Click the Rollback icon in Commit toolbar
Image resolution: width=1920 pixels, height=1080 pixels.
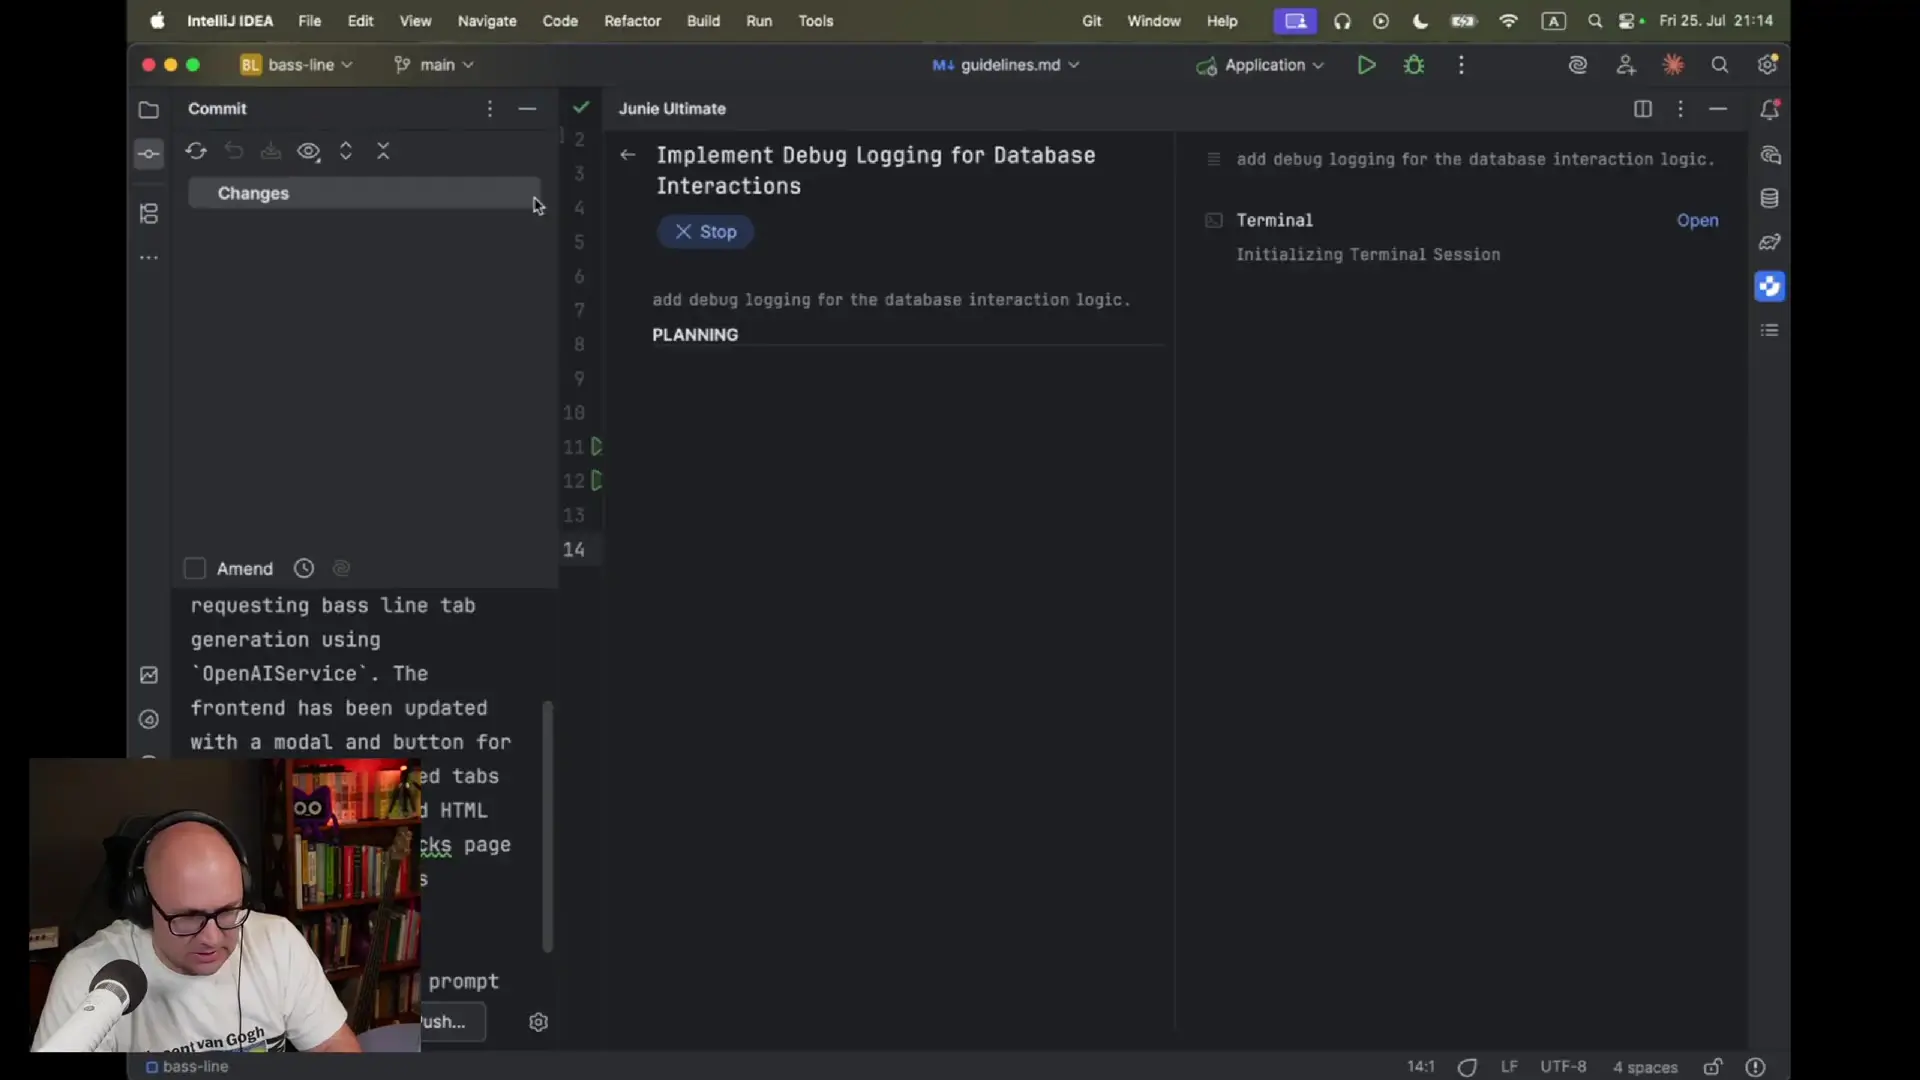234,151
